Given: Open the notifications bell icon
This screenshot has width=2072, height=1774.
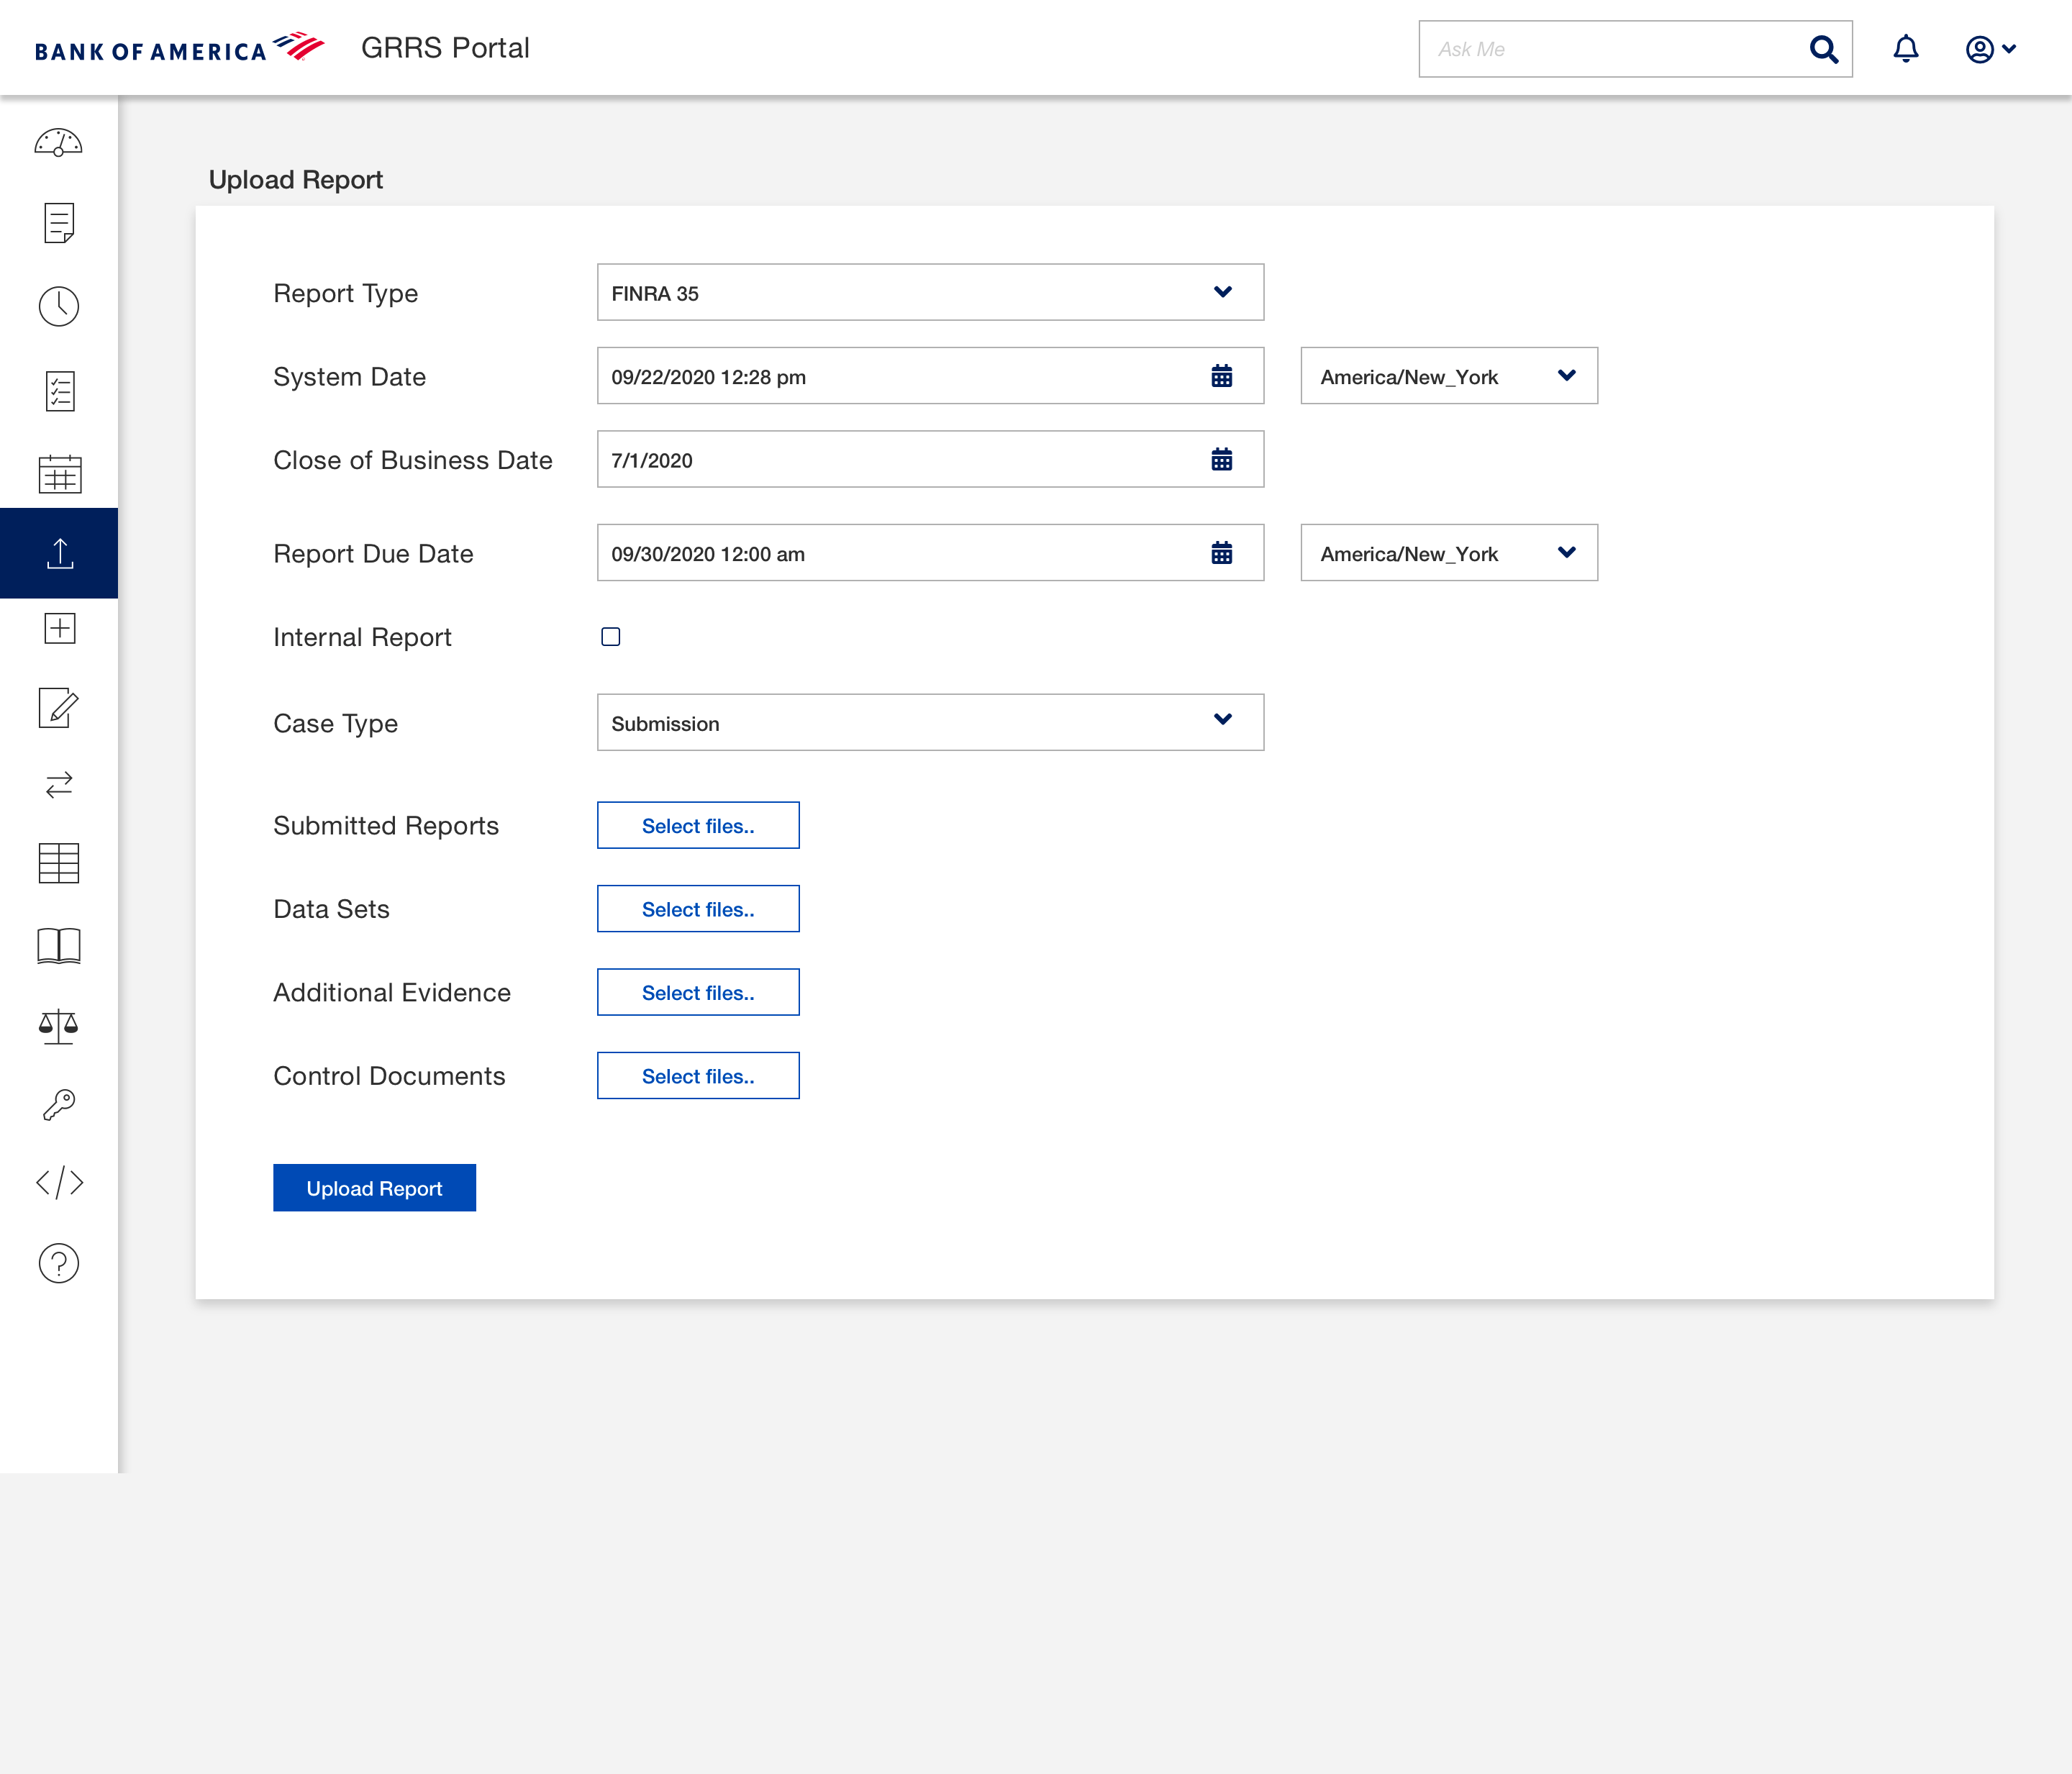Looking at the screenshot, I should click(1906, 49).
